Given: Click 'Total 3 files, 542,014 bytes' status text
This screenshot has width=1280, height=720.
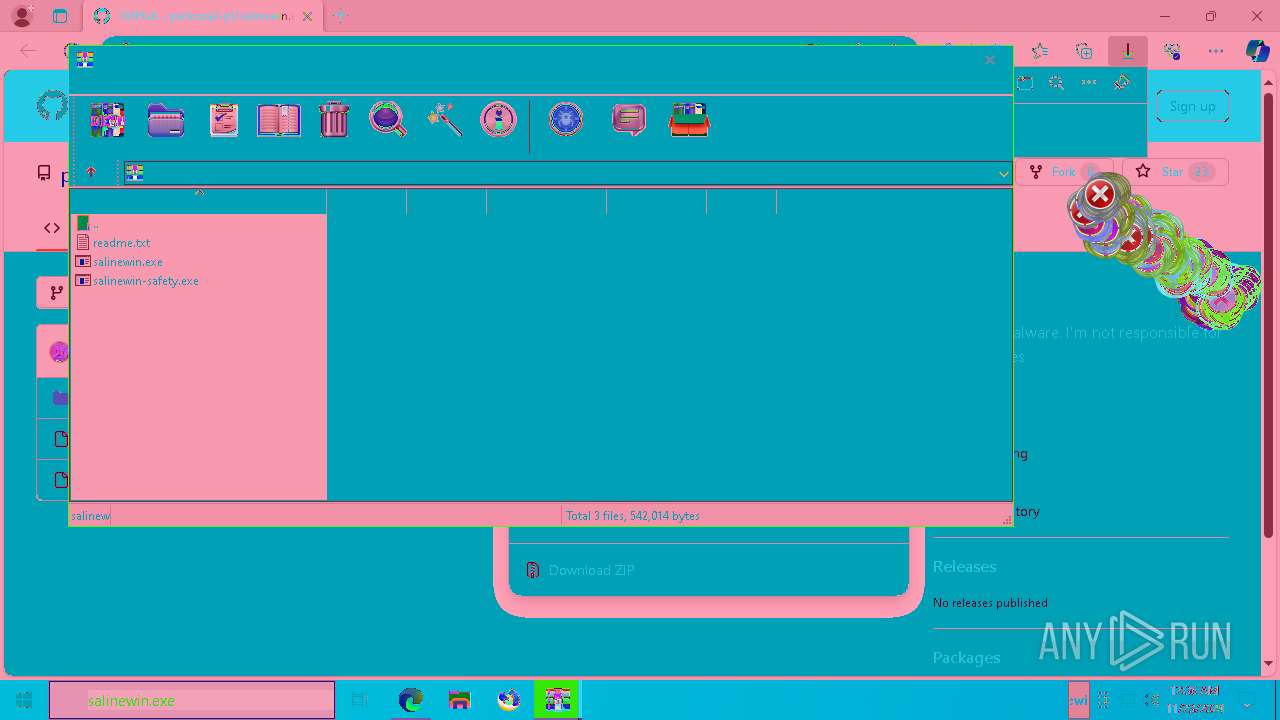Looking at the screenshot, I should [633, 516].
